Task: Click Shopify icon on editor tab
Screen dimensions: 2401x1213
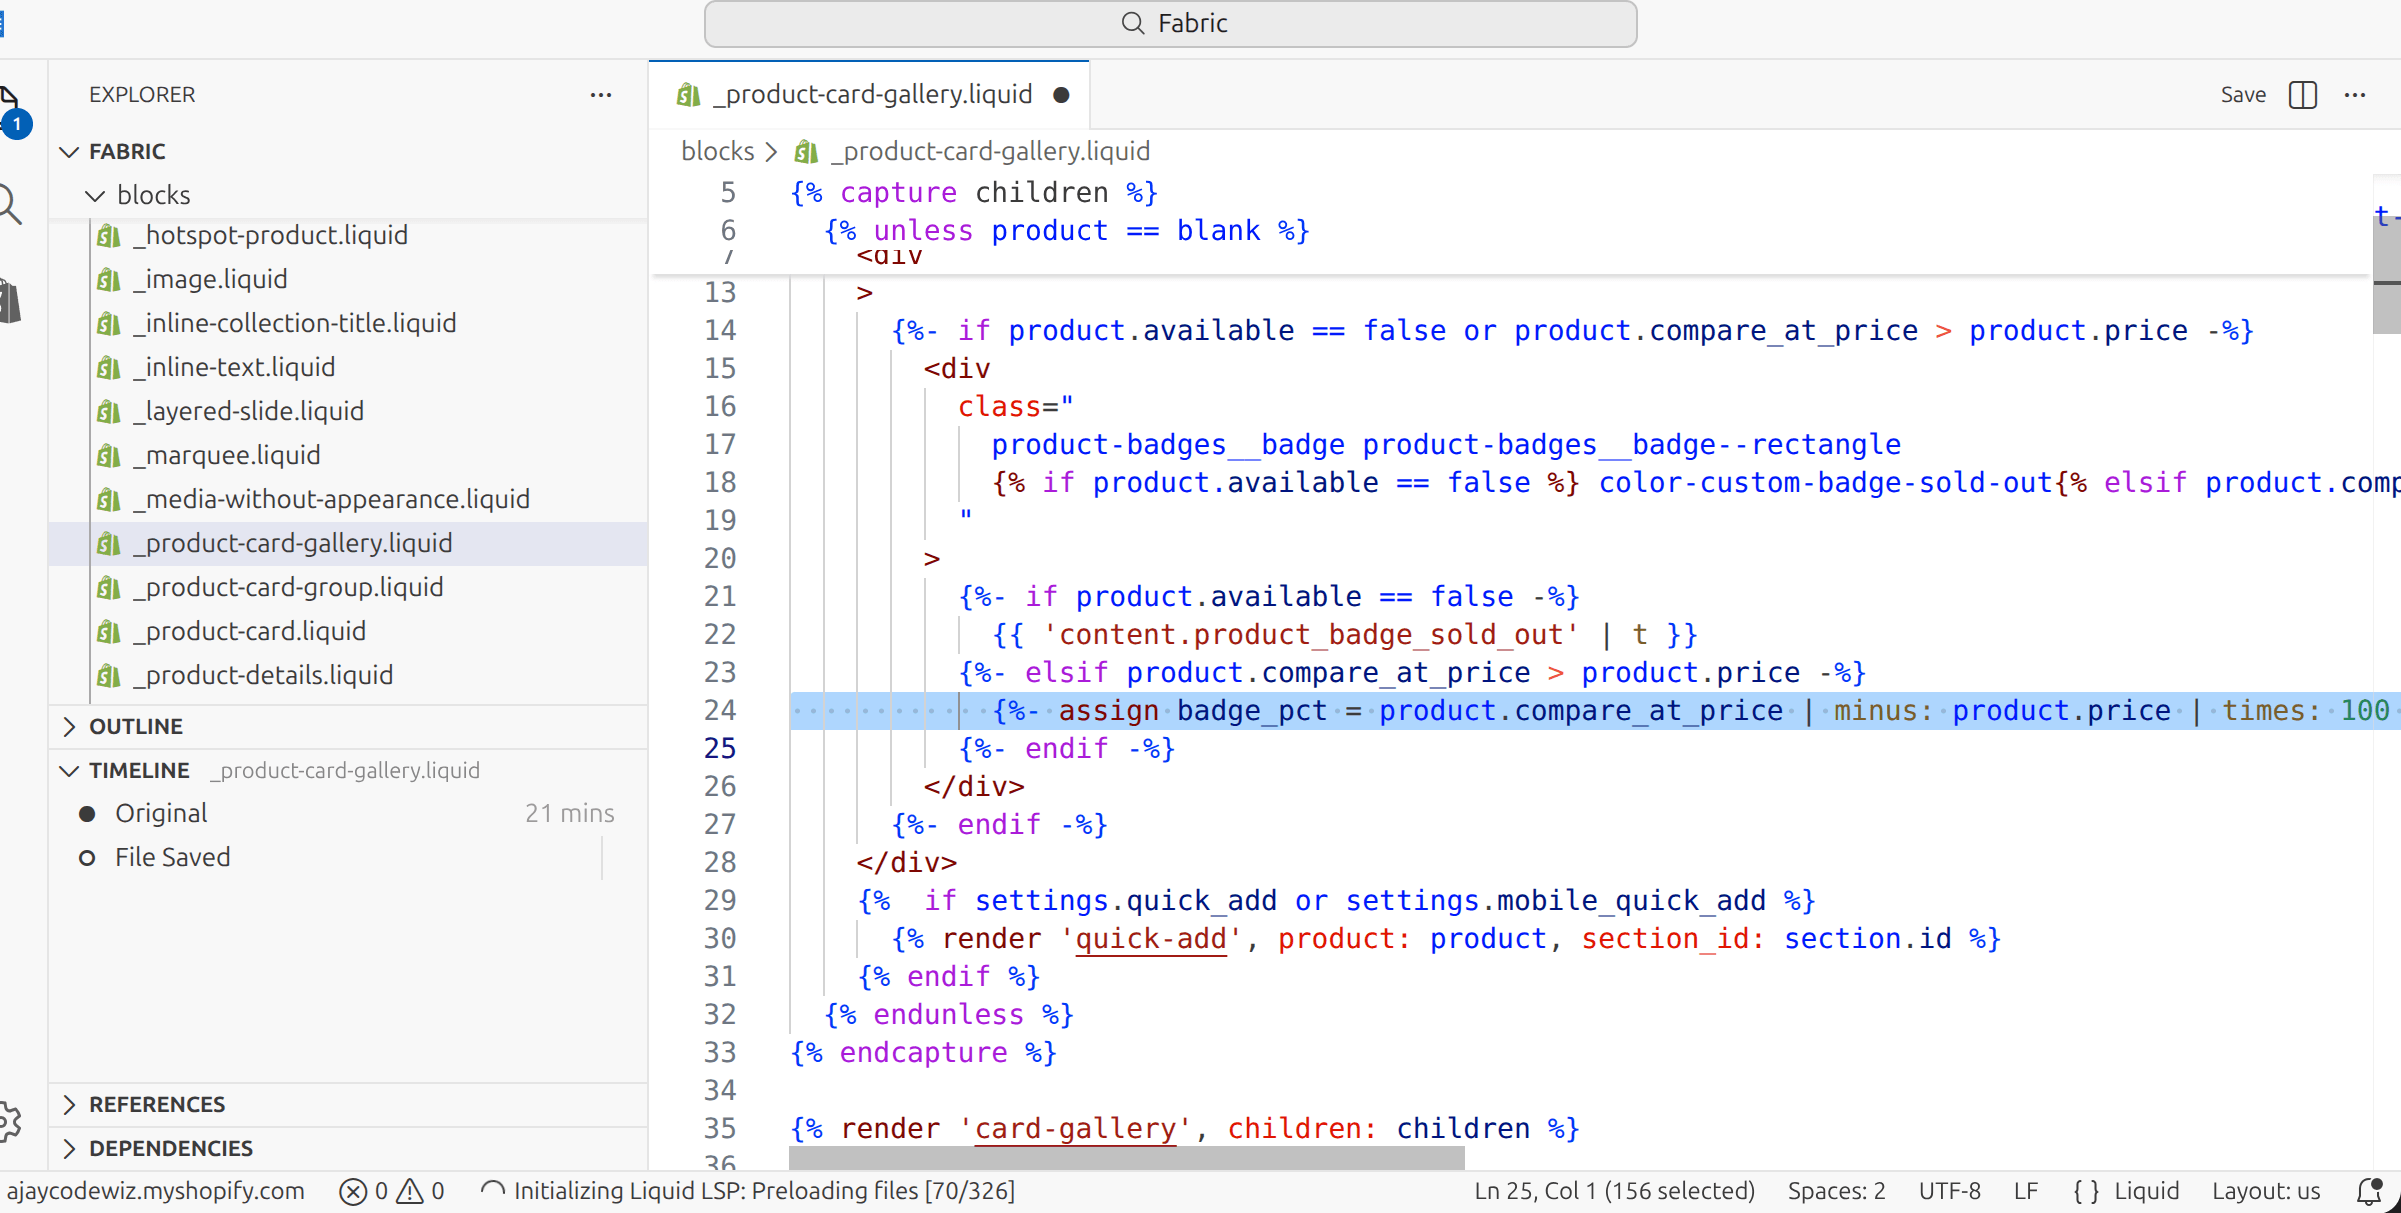Action: pyautogui.click(x=688, y=95)
